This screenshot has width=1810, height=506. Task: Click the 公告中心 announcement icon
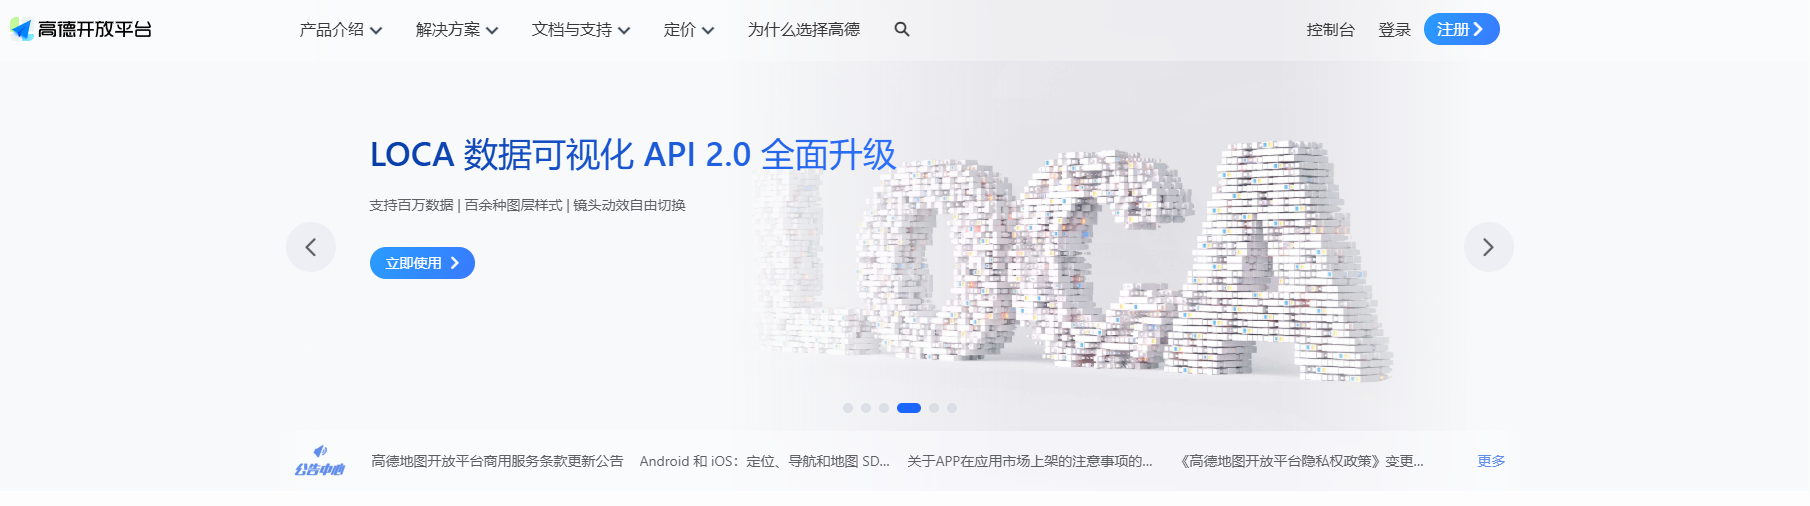point(320,461)
